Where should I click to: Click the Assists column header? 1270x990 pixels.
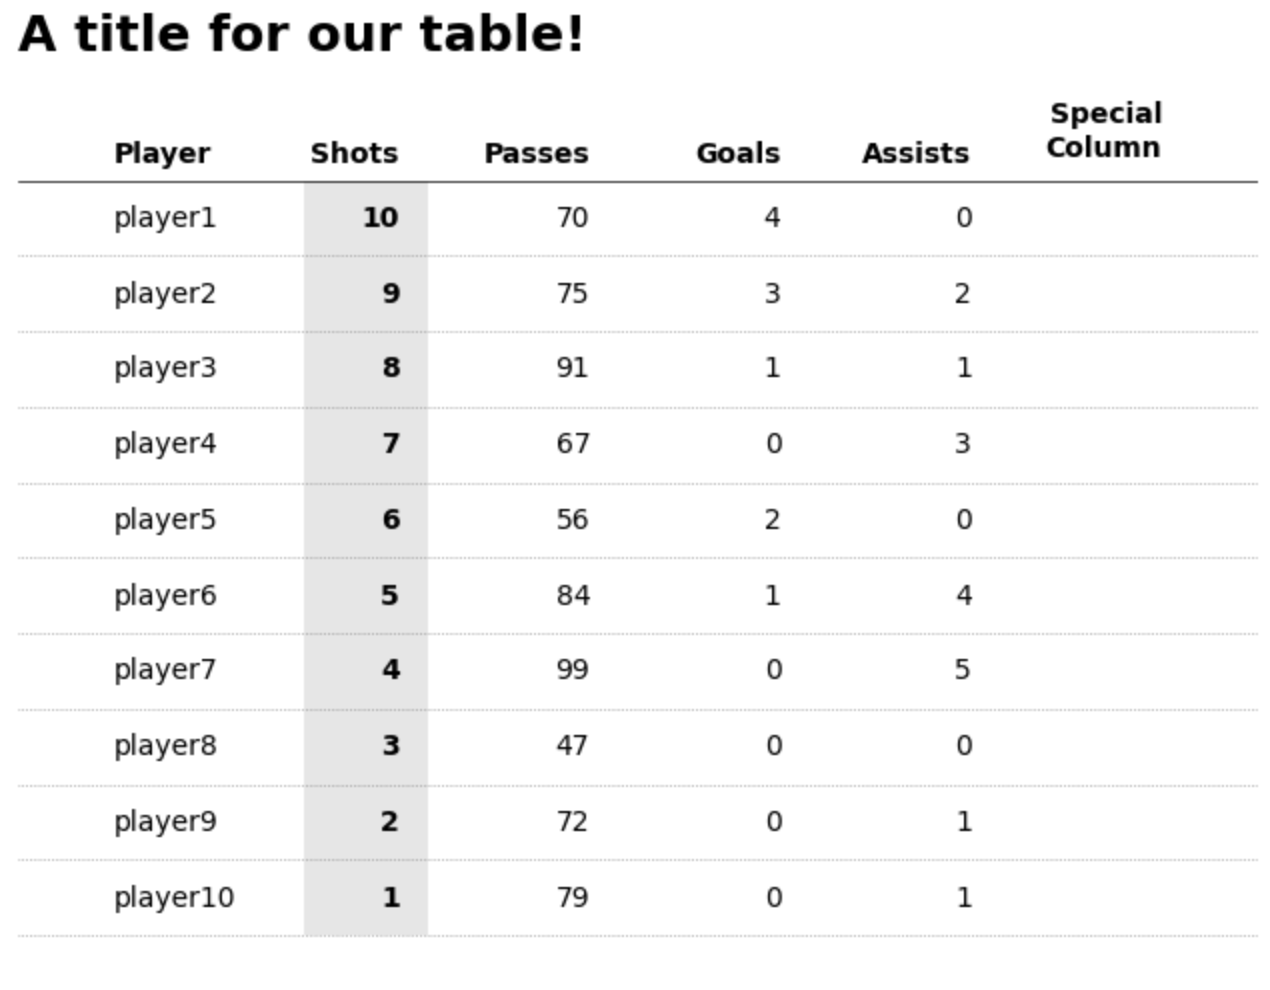[x=915, y=154]
